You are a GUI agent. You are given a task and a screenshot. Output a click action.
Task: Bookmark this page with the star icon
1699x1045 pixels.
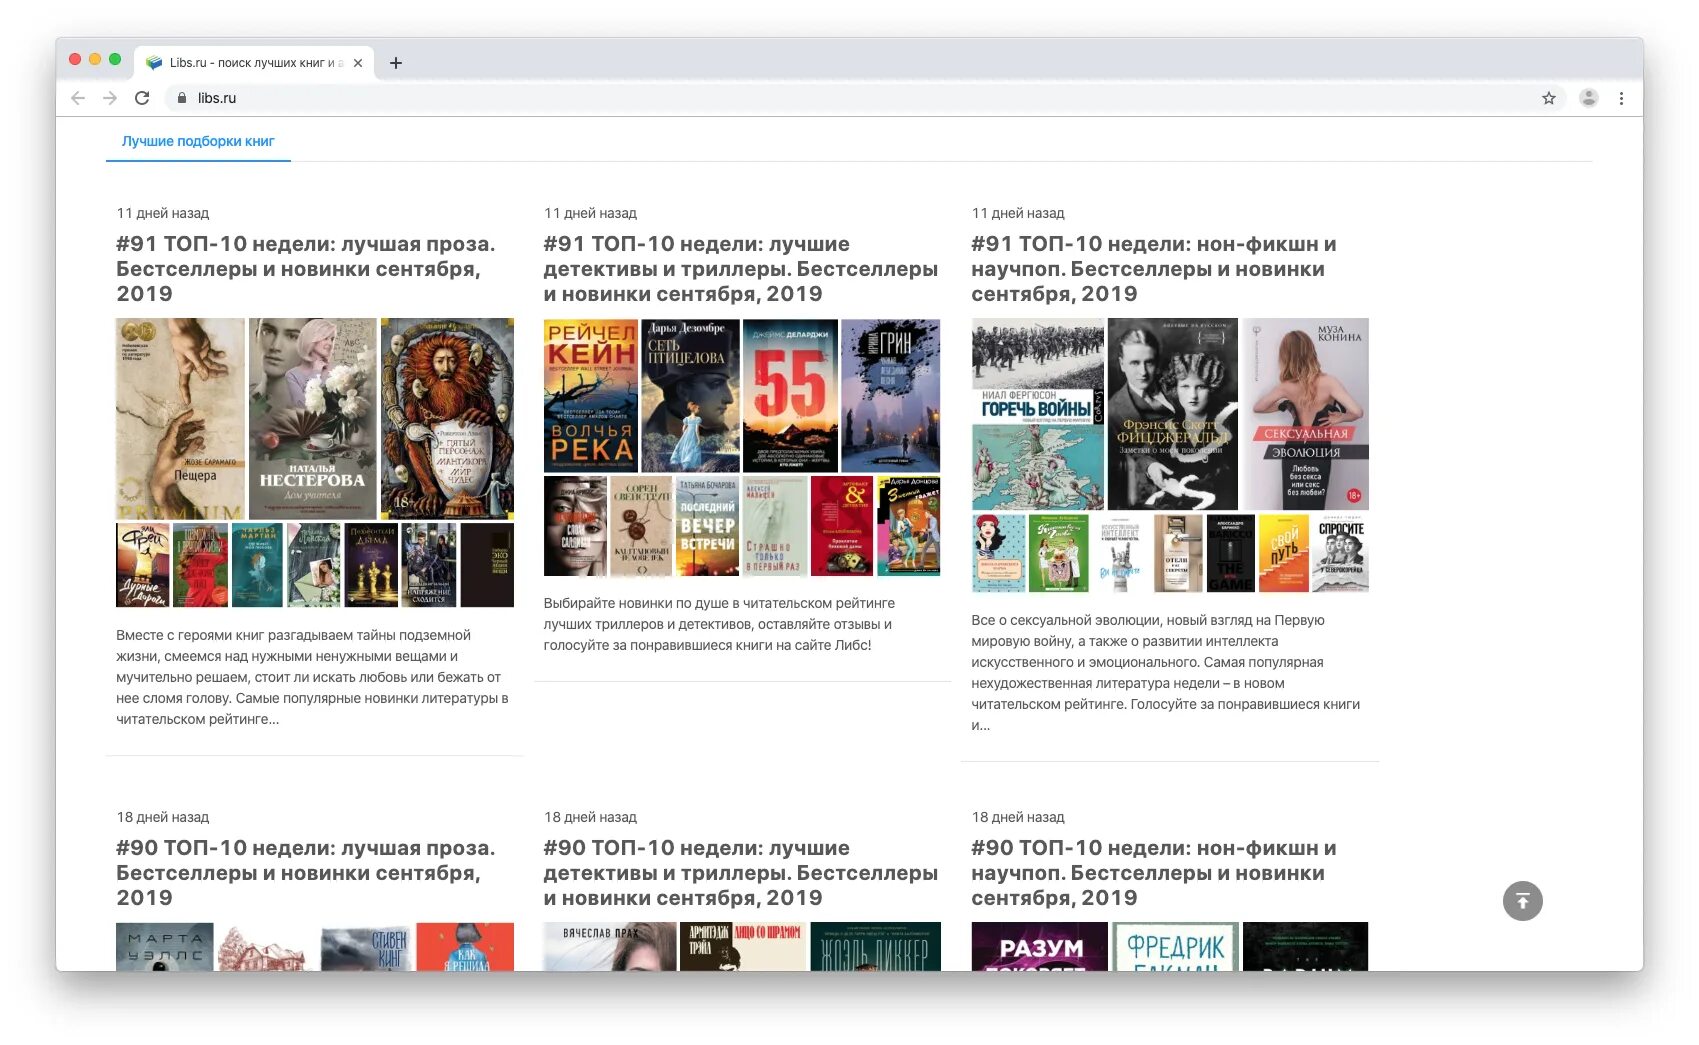1548,98
